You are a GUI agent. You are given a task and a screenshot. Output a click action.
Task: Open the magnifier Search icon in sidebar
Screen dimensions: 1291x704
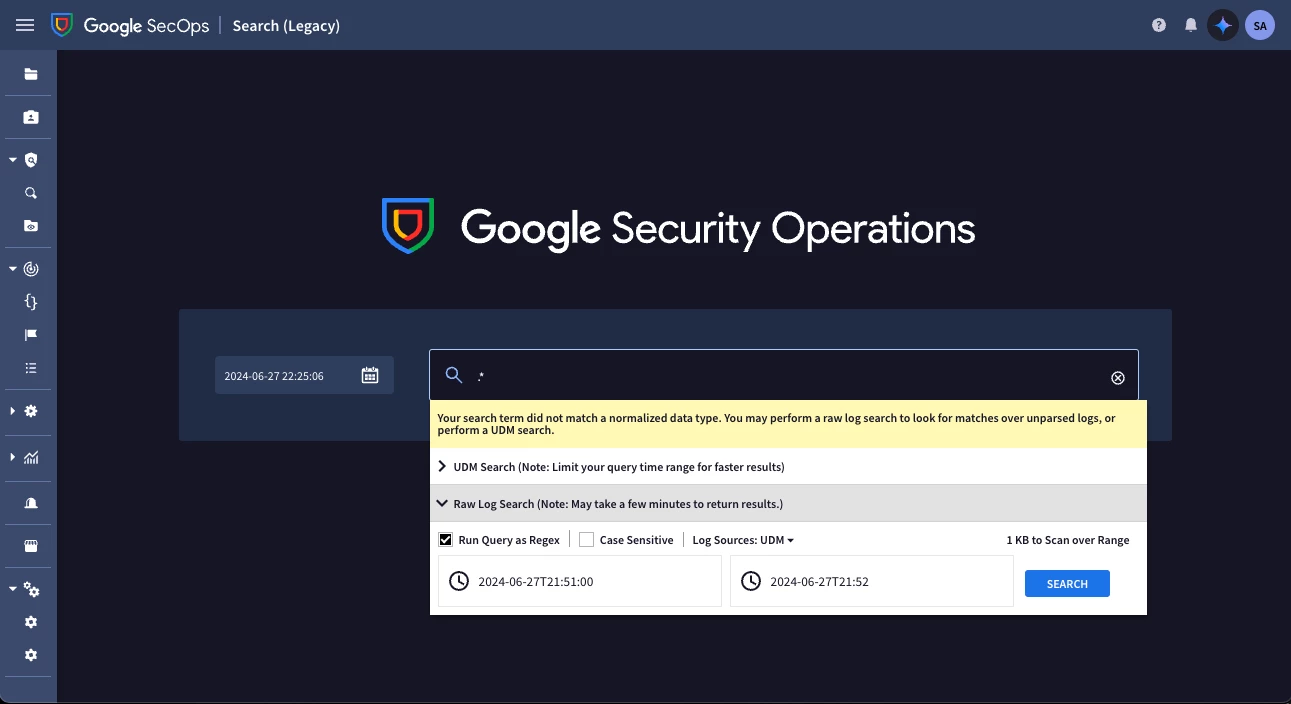click(31, 193)
